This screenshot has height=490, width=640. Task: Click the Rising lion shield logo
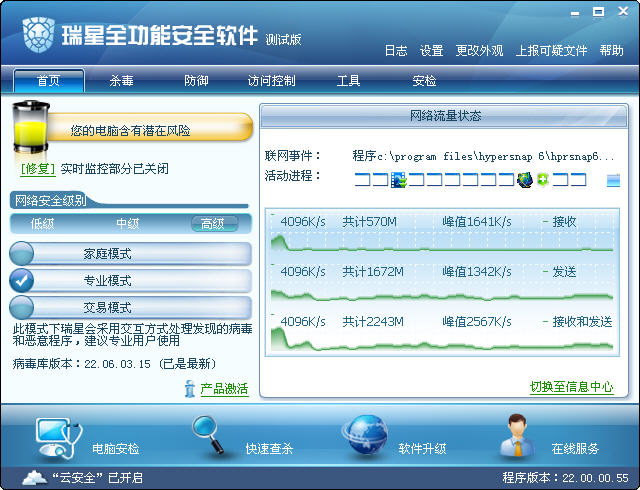click(39, 35)
